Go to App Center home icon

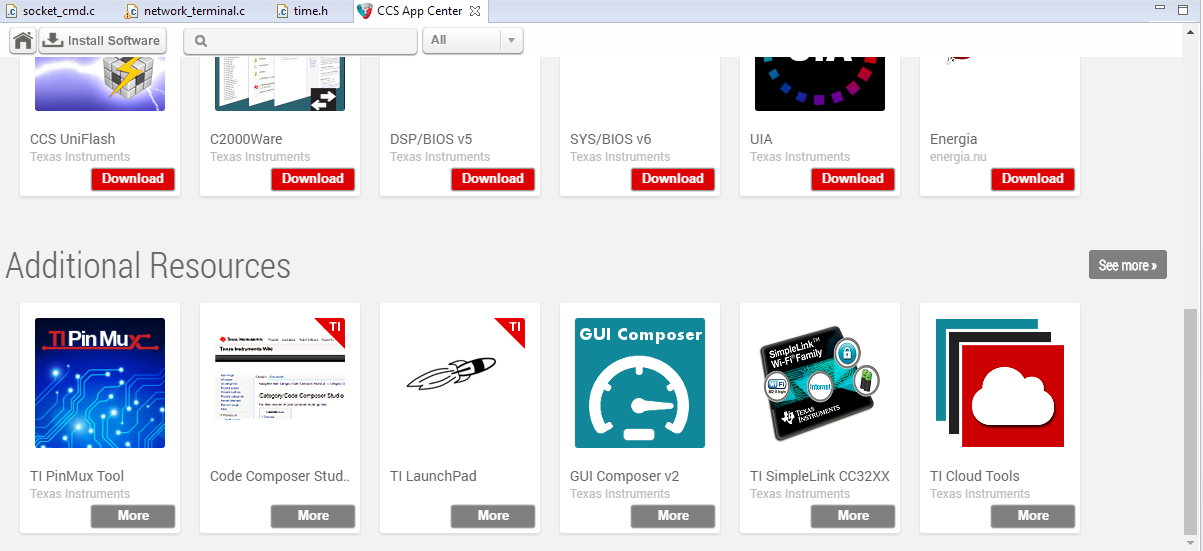pyautogui.click(x=23, y=41)
